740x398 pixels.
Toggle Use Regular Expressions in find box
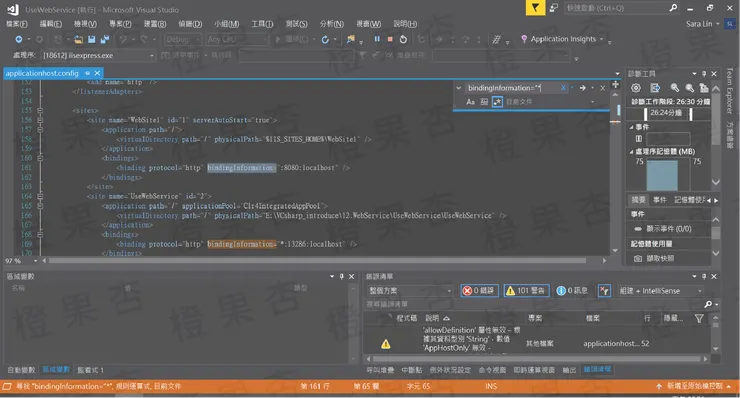497,102
